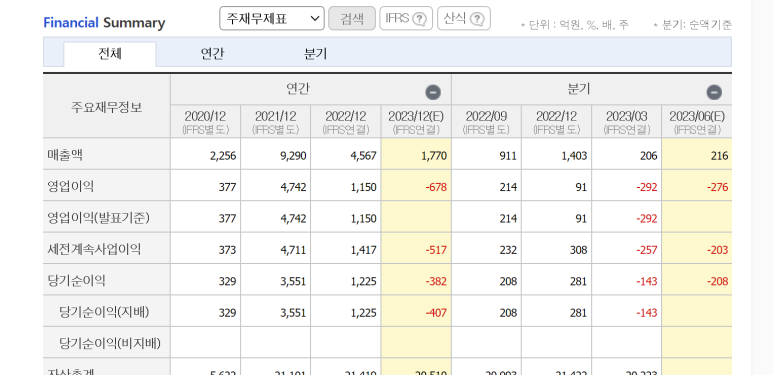The width and height of the screenshot is (773, 375).
Task: Click the 2022/12 annual column header
Action: click(346, 122)
